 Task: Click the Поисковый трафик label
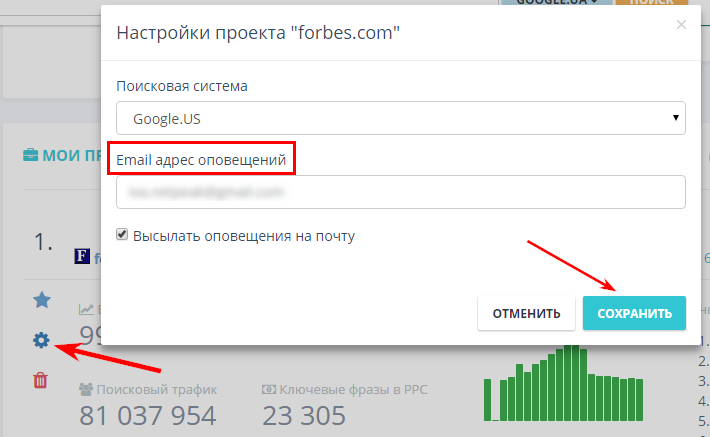(x=157, y=389)
